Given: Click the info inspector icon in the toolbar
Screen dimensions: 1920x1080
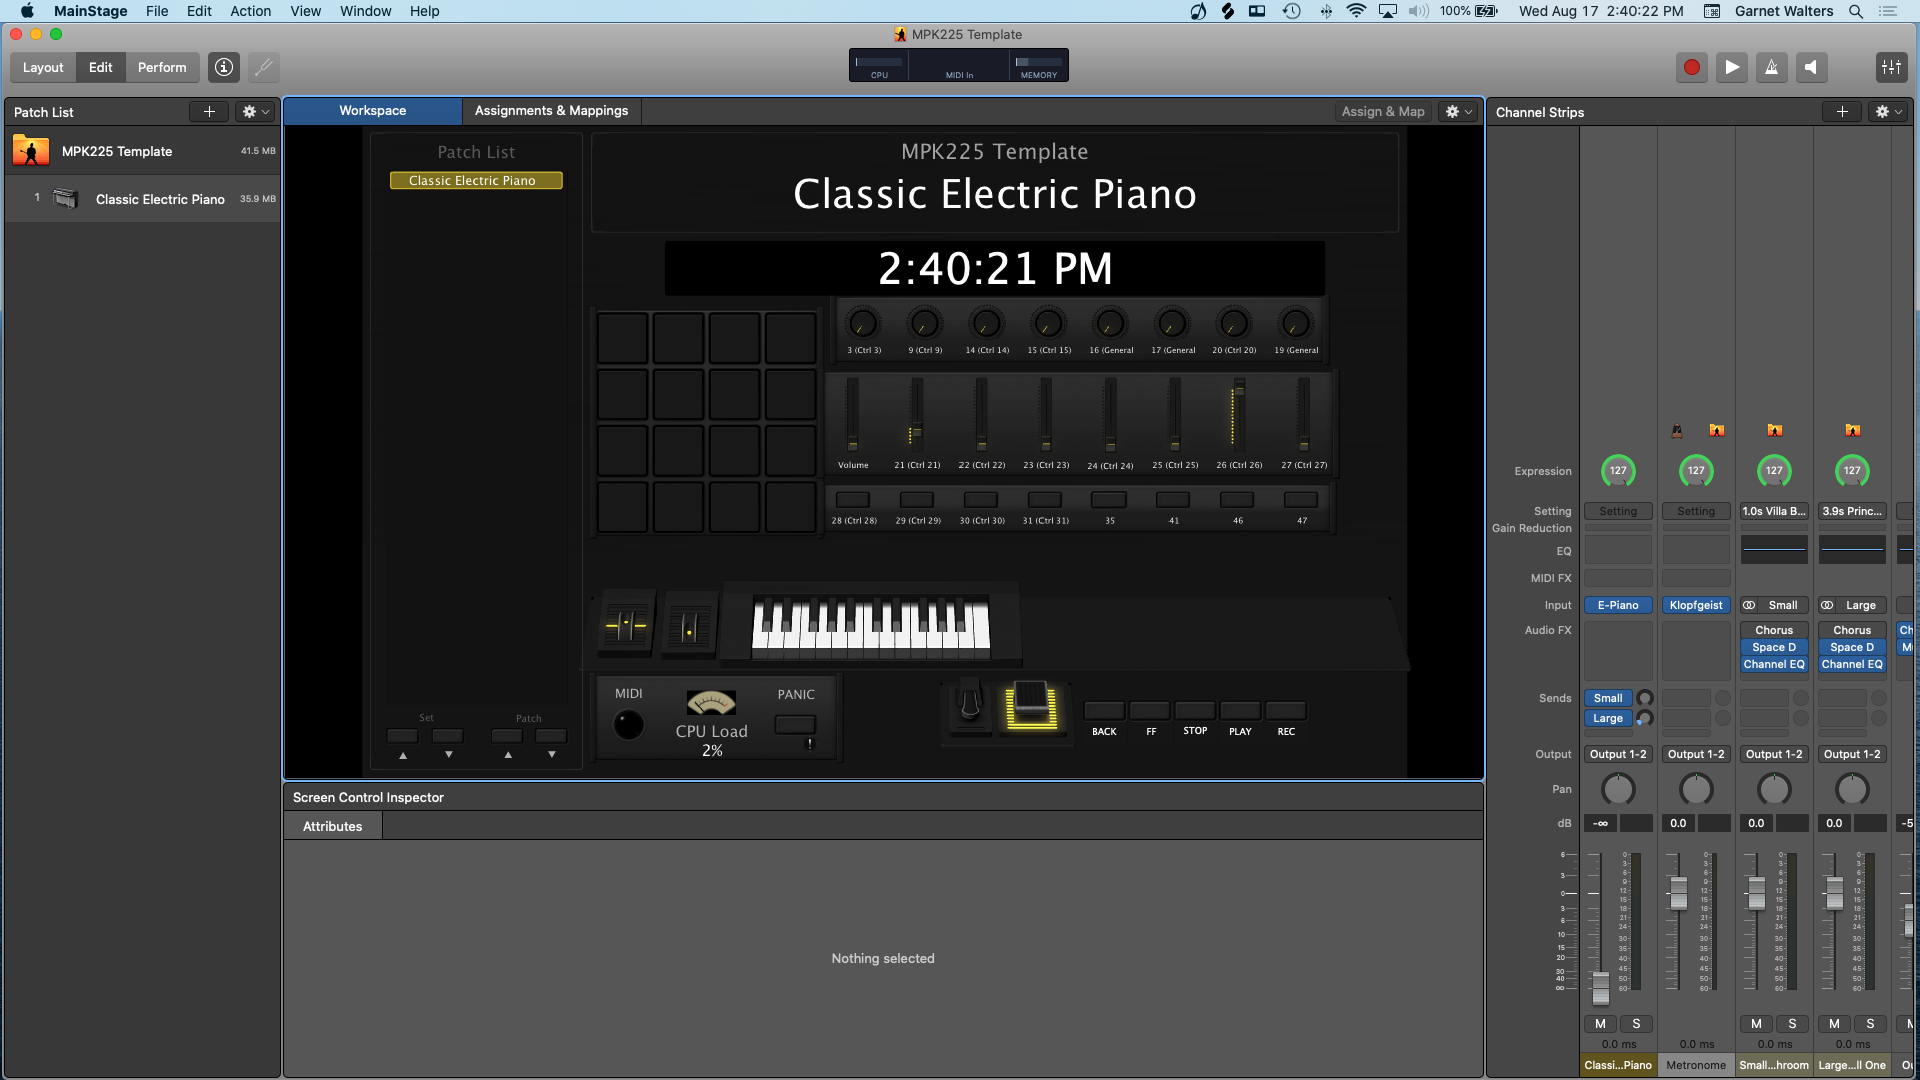Looking at the screenshot, I should pyautogui.click(x=224, y=67).
